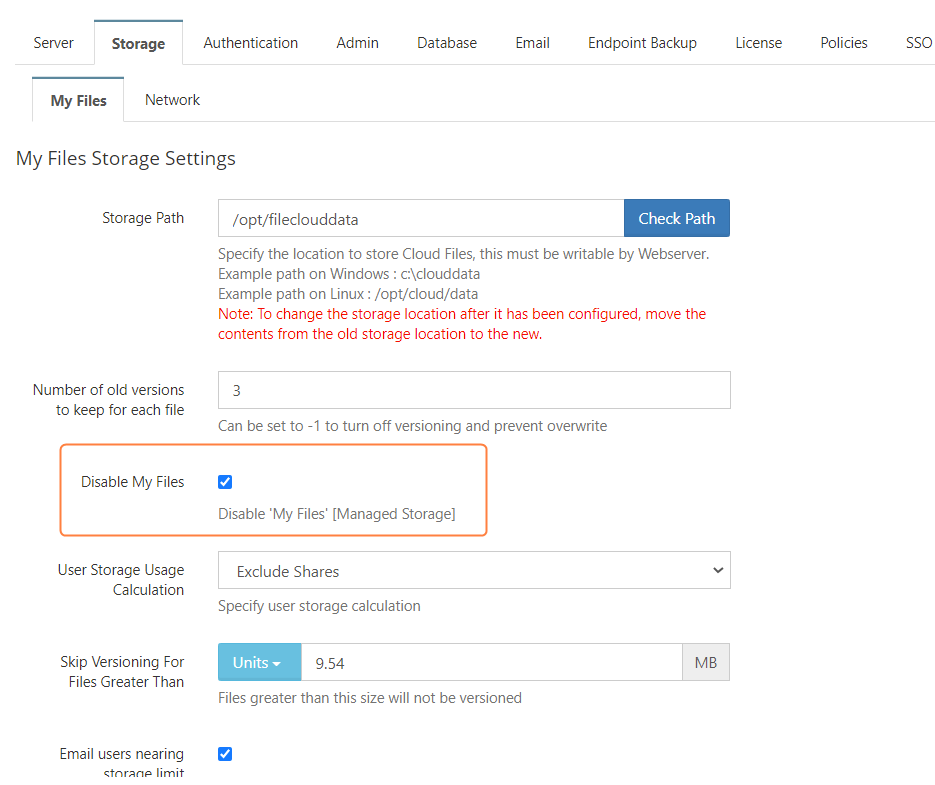The width and height of the screenshot is (935, 785).
Task: Switch to the Network sub-tab
Action: (172, 100)
